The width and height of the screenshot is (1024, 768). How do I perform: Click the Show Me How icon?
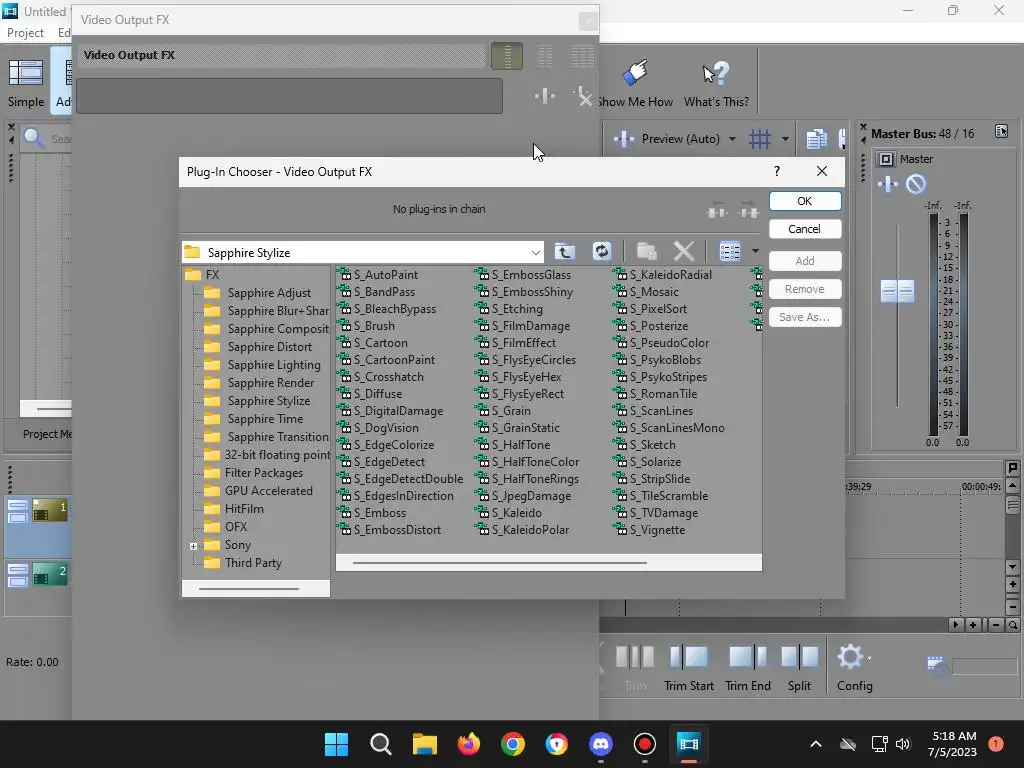pos(635,84)
